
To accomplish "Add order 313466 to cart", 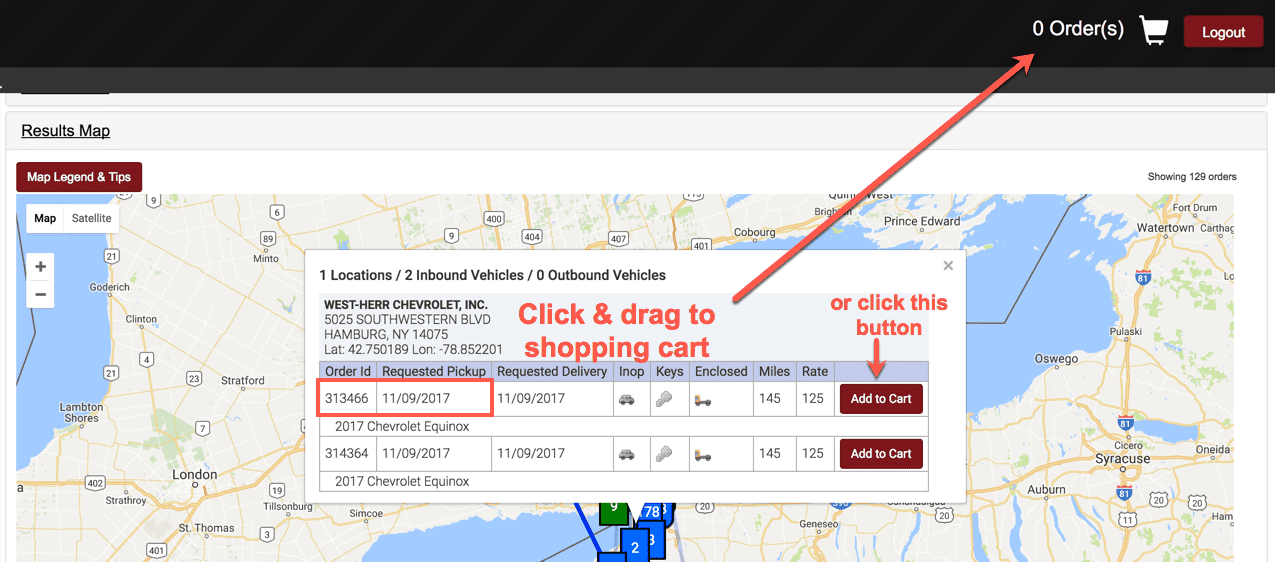I will coord(880,399).
